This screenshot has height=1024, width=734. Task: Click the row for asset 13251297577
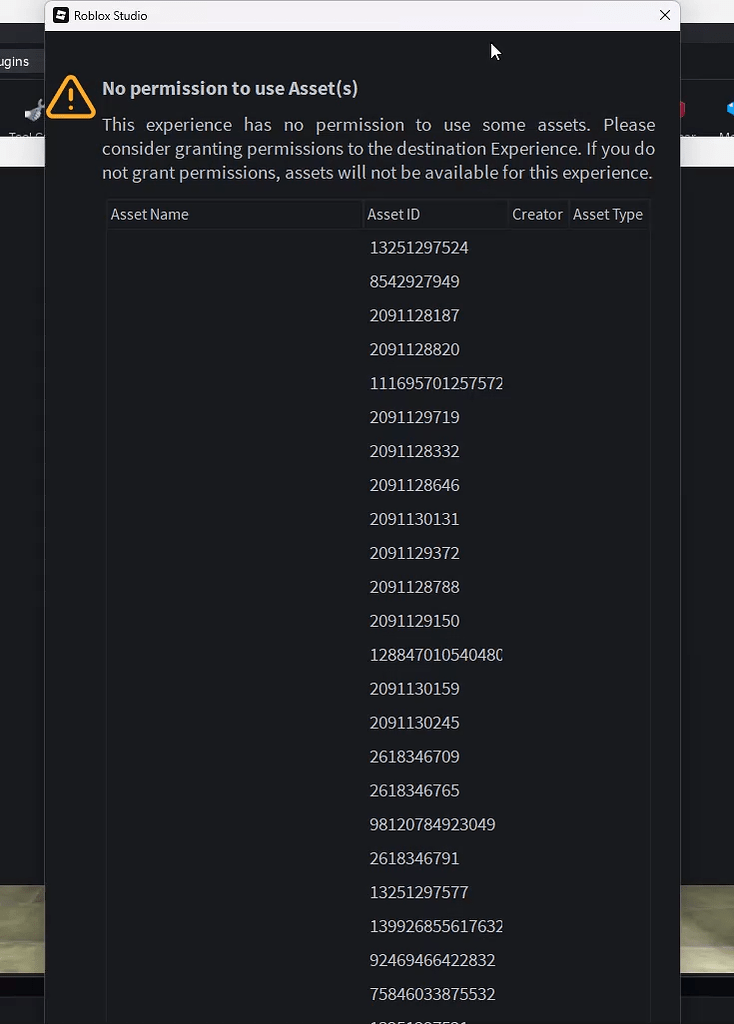pos(418,892)
